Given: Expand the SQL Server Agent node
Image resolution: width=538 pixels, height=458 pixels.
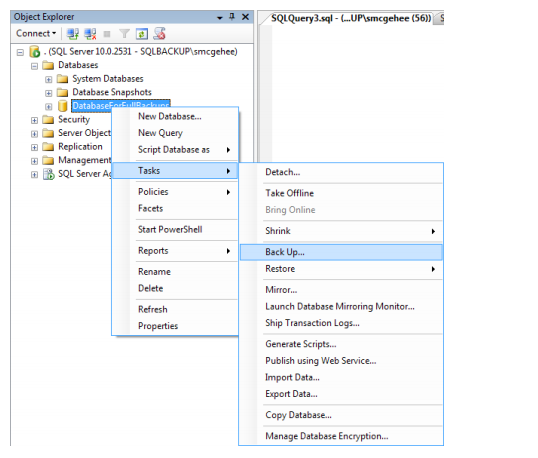Looking at the screenshot, I should pos(34,175).
